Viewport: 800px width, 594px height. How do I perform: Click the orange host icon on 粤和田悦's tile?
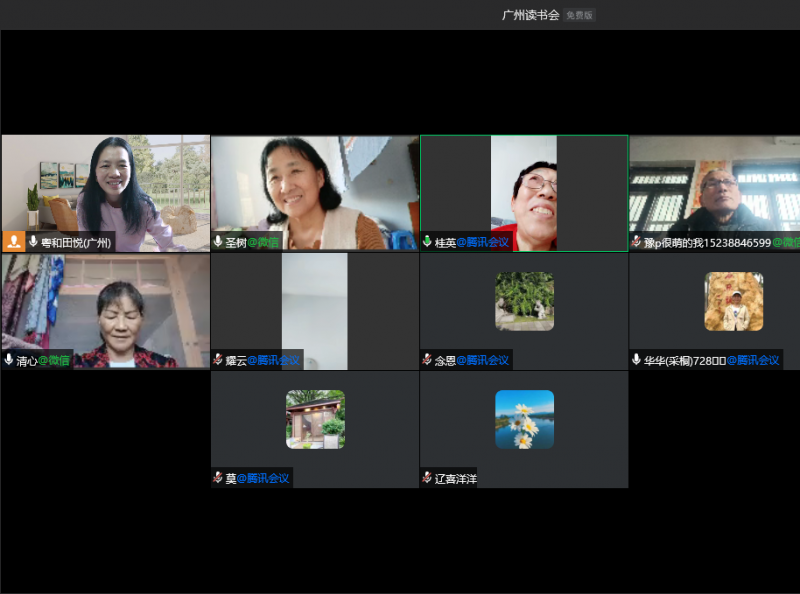[14, 241]
